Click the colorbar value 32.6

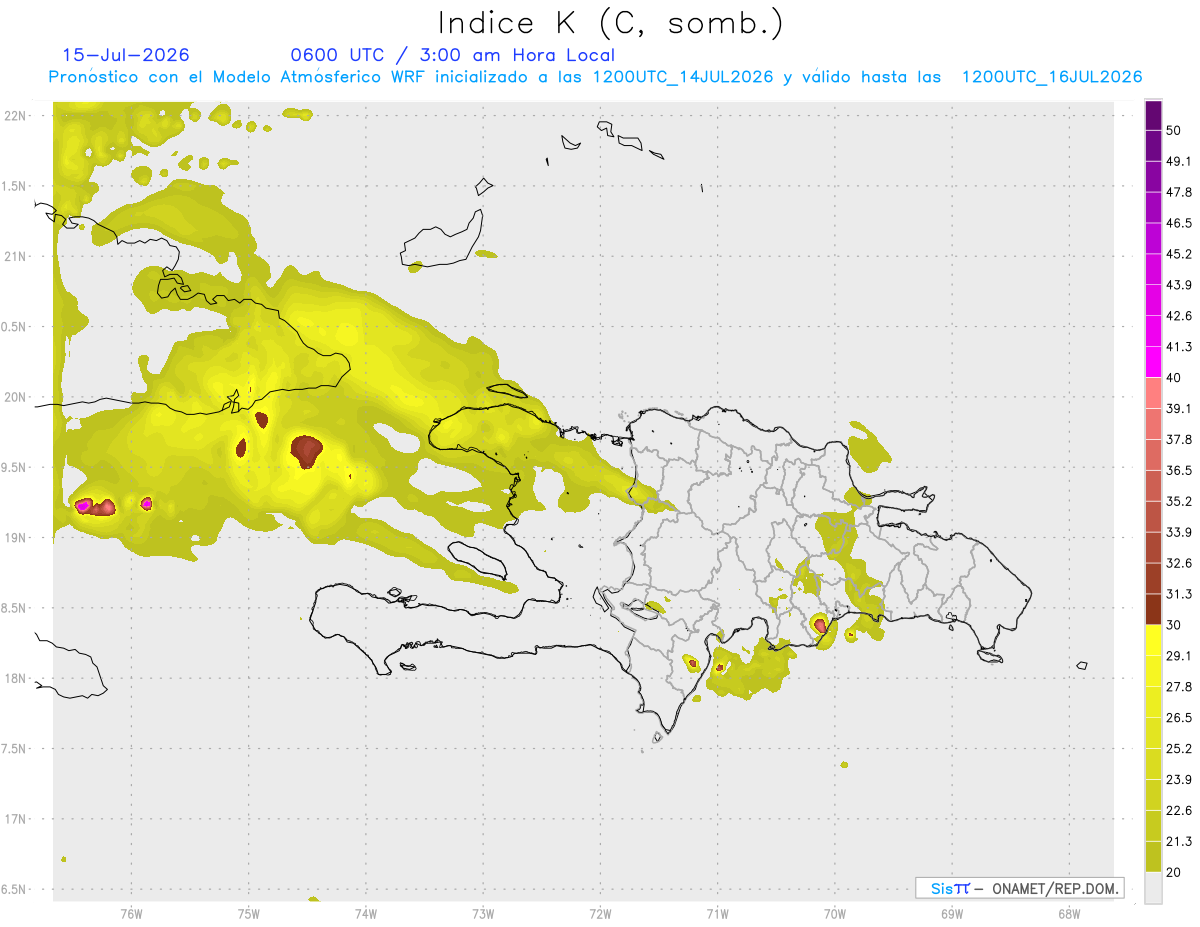coord(1179,563)
